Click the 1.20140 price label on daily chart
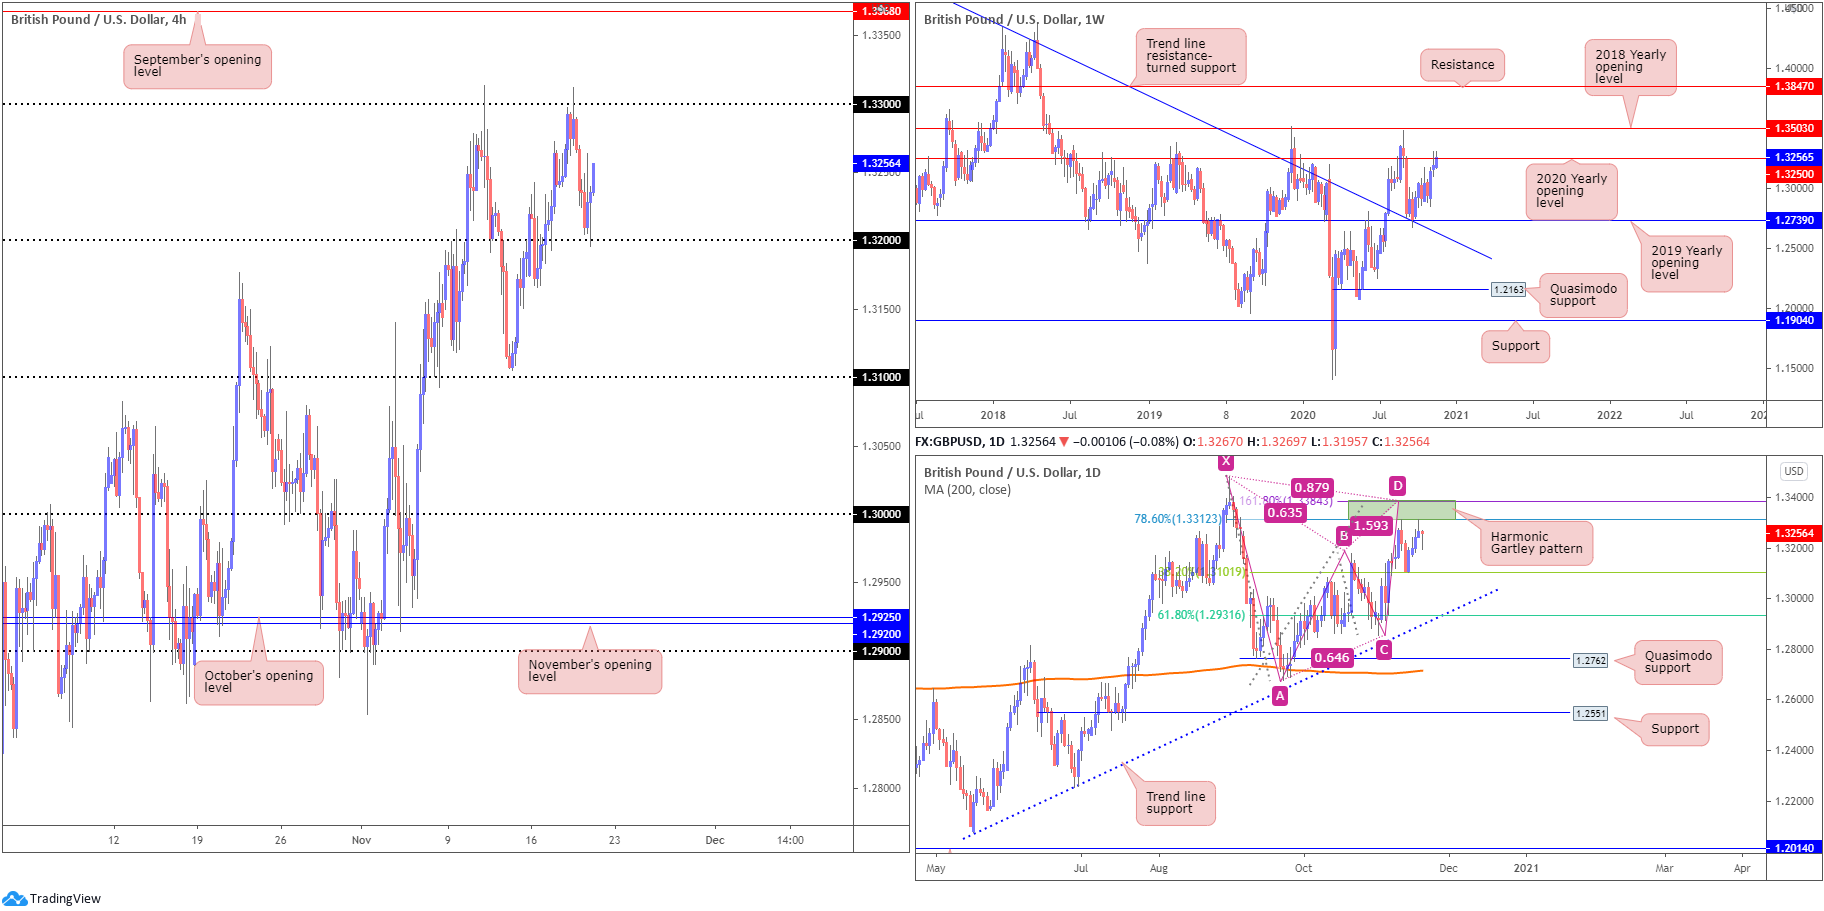Viewport: 1824px width, 911px height. [x=1794, y=848]
